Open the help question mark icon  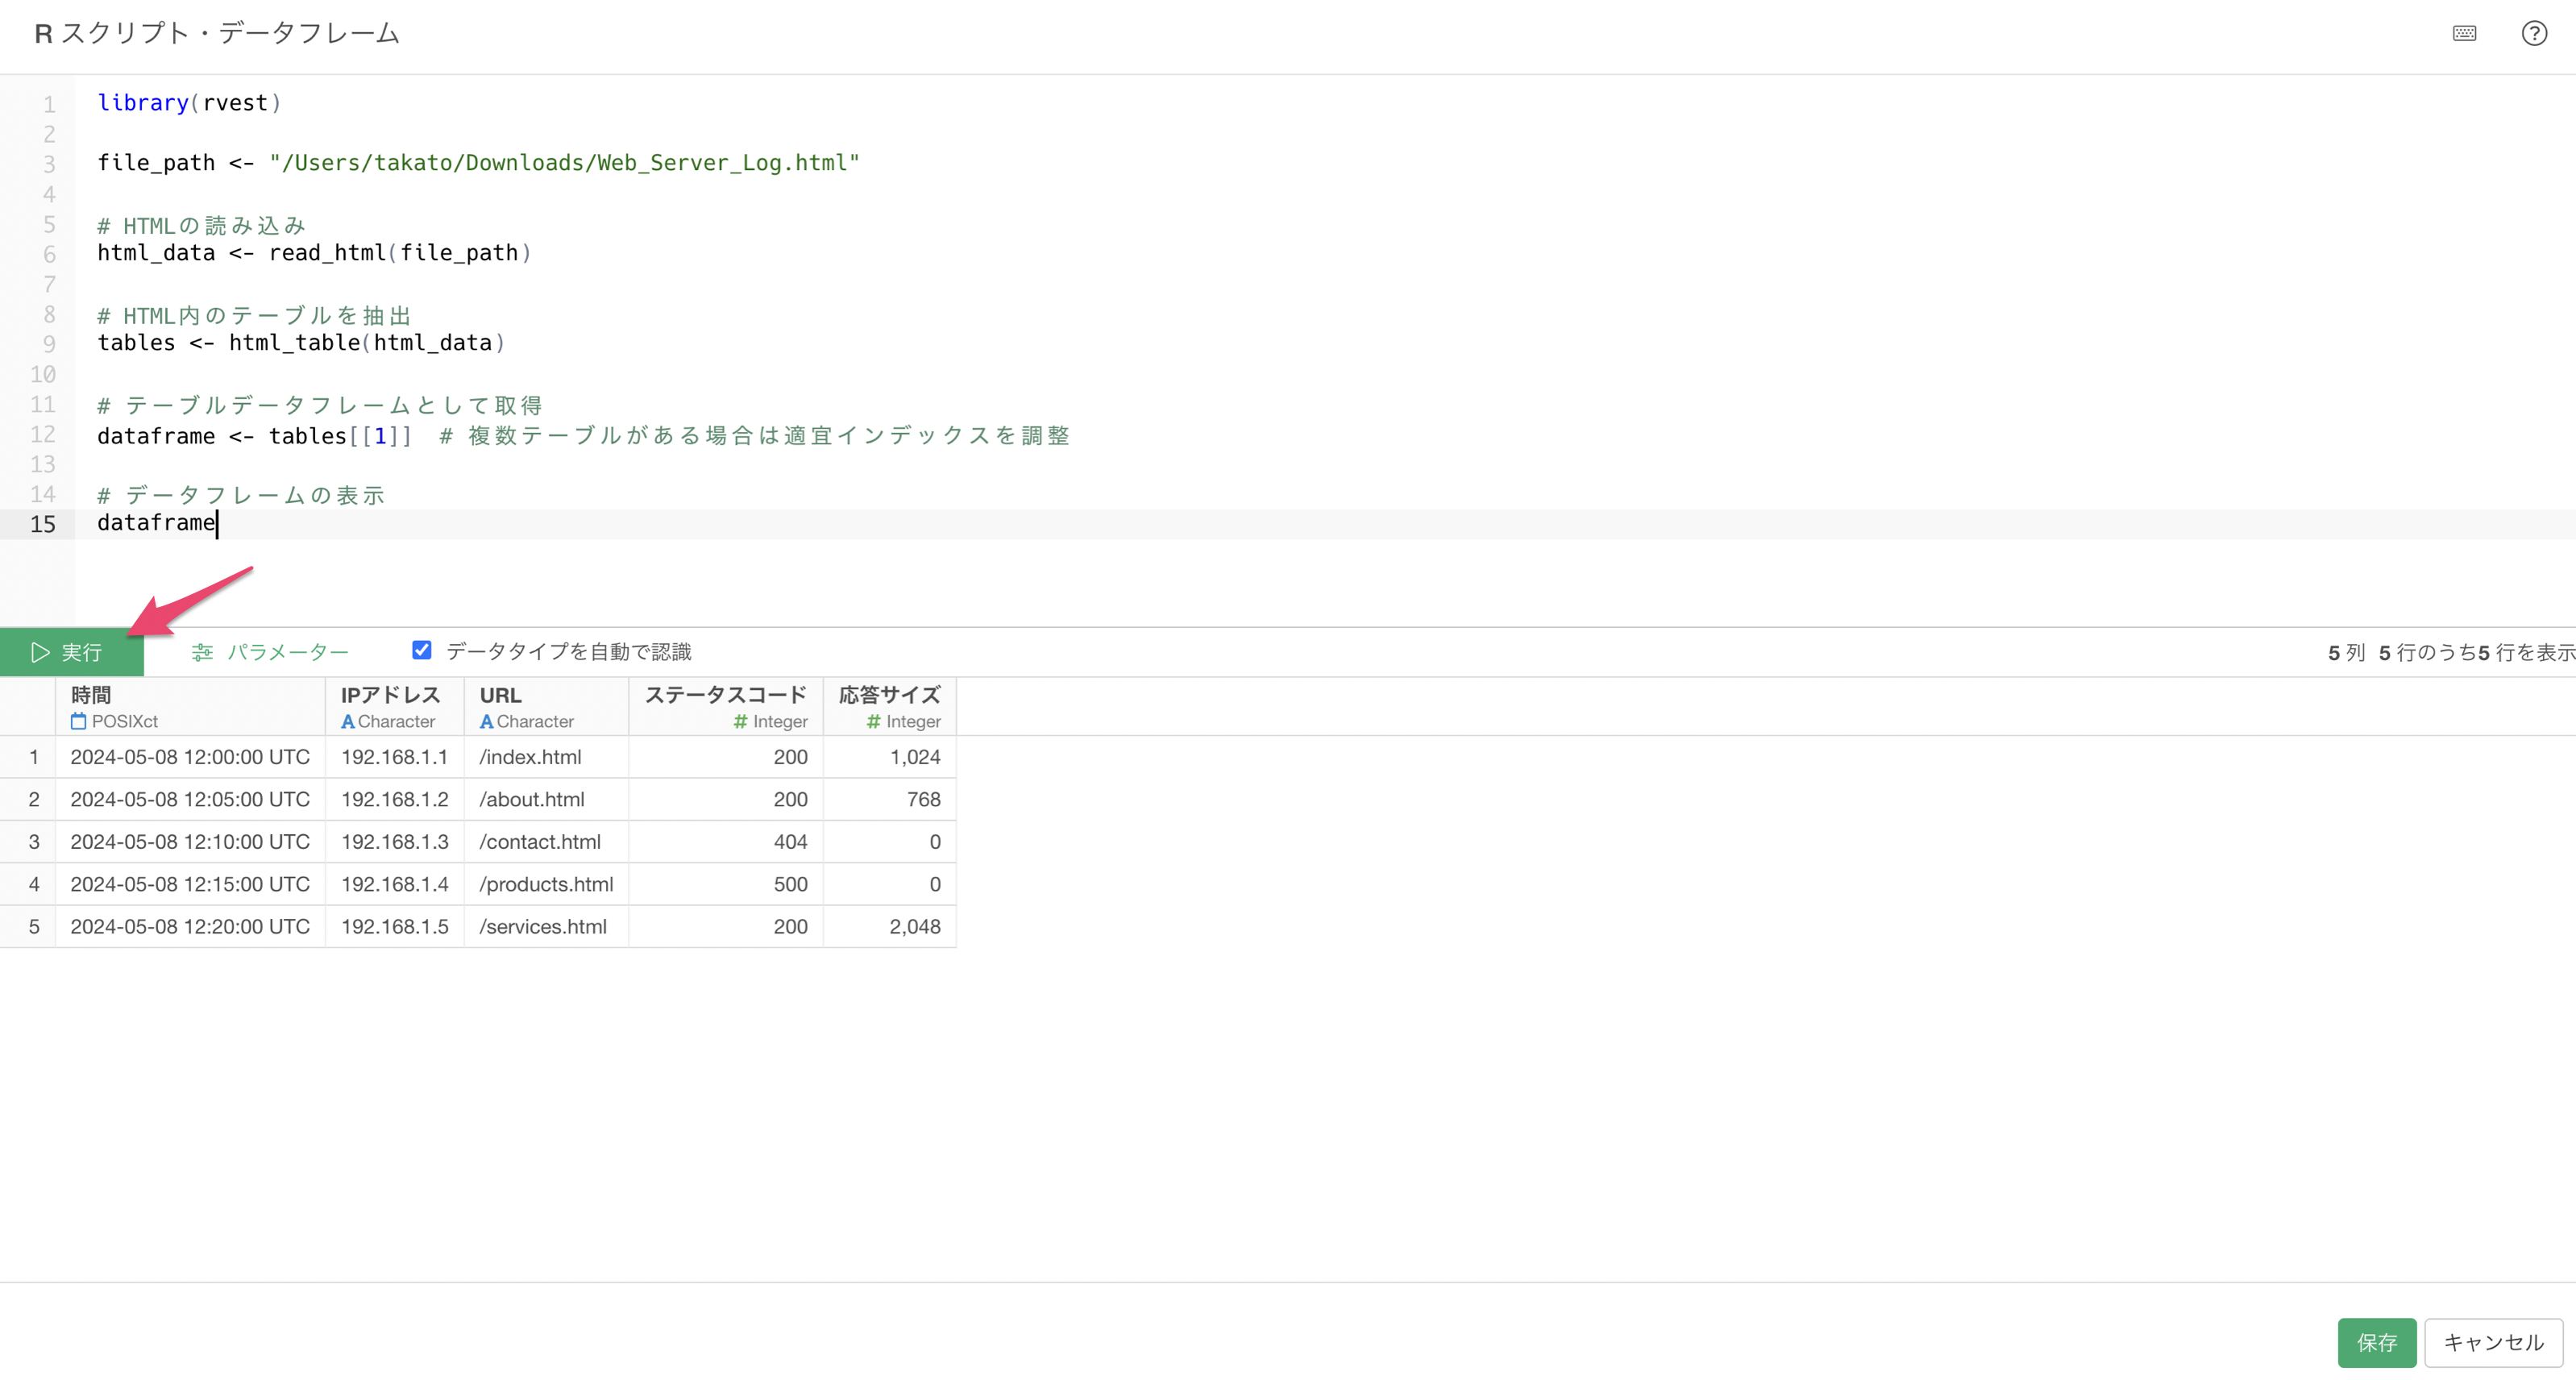pos(2533,34)
